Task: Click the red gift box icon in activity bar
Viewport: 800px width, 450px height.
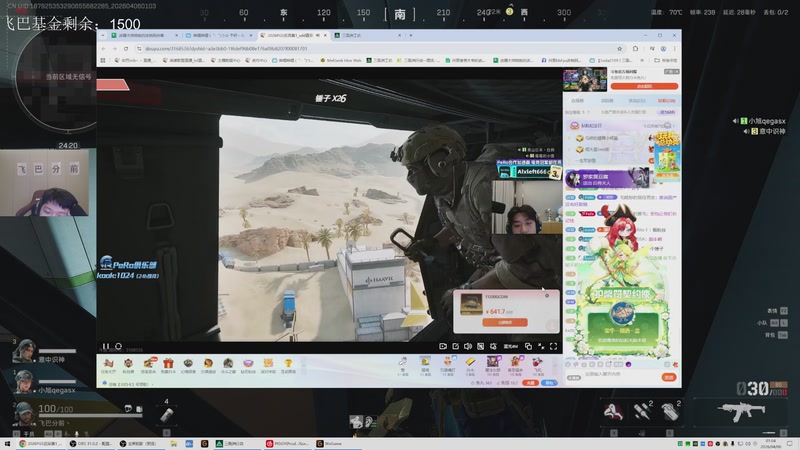Action: (x=168, y=363)
